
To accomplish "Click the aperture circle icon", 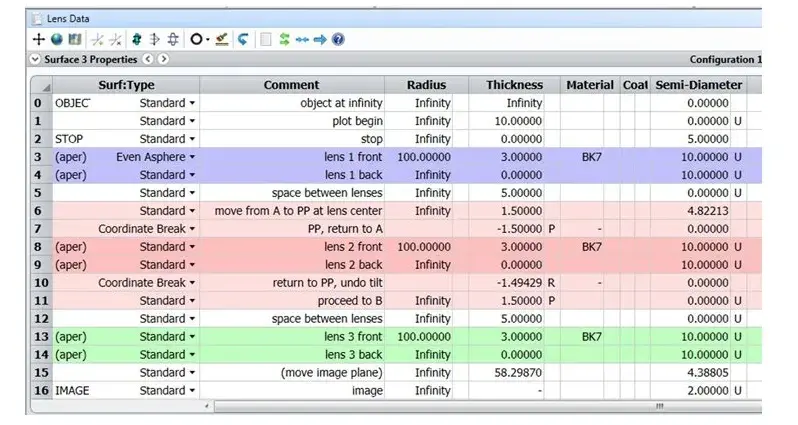I will (x=196, y=39).
